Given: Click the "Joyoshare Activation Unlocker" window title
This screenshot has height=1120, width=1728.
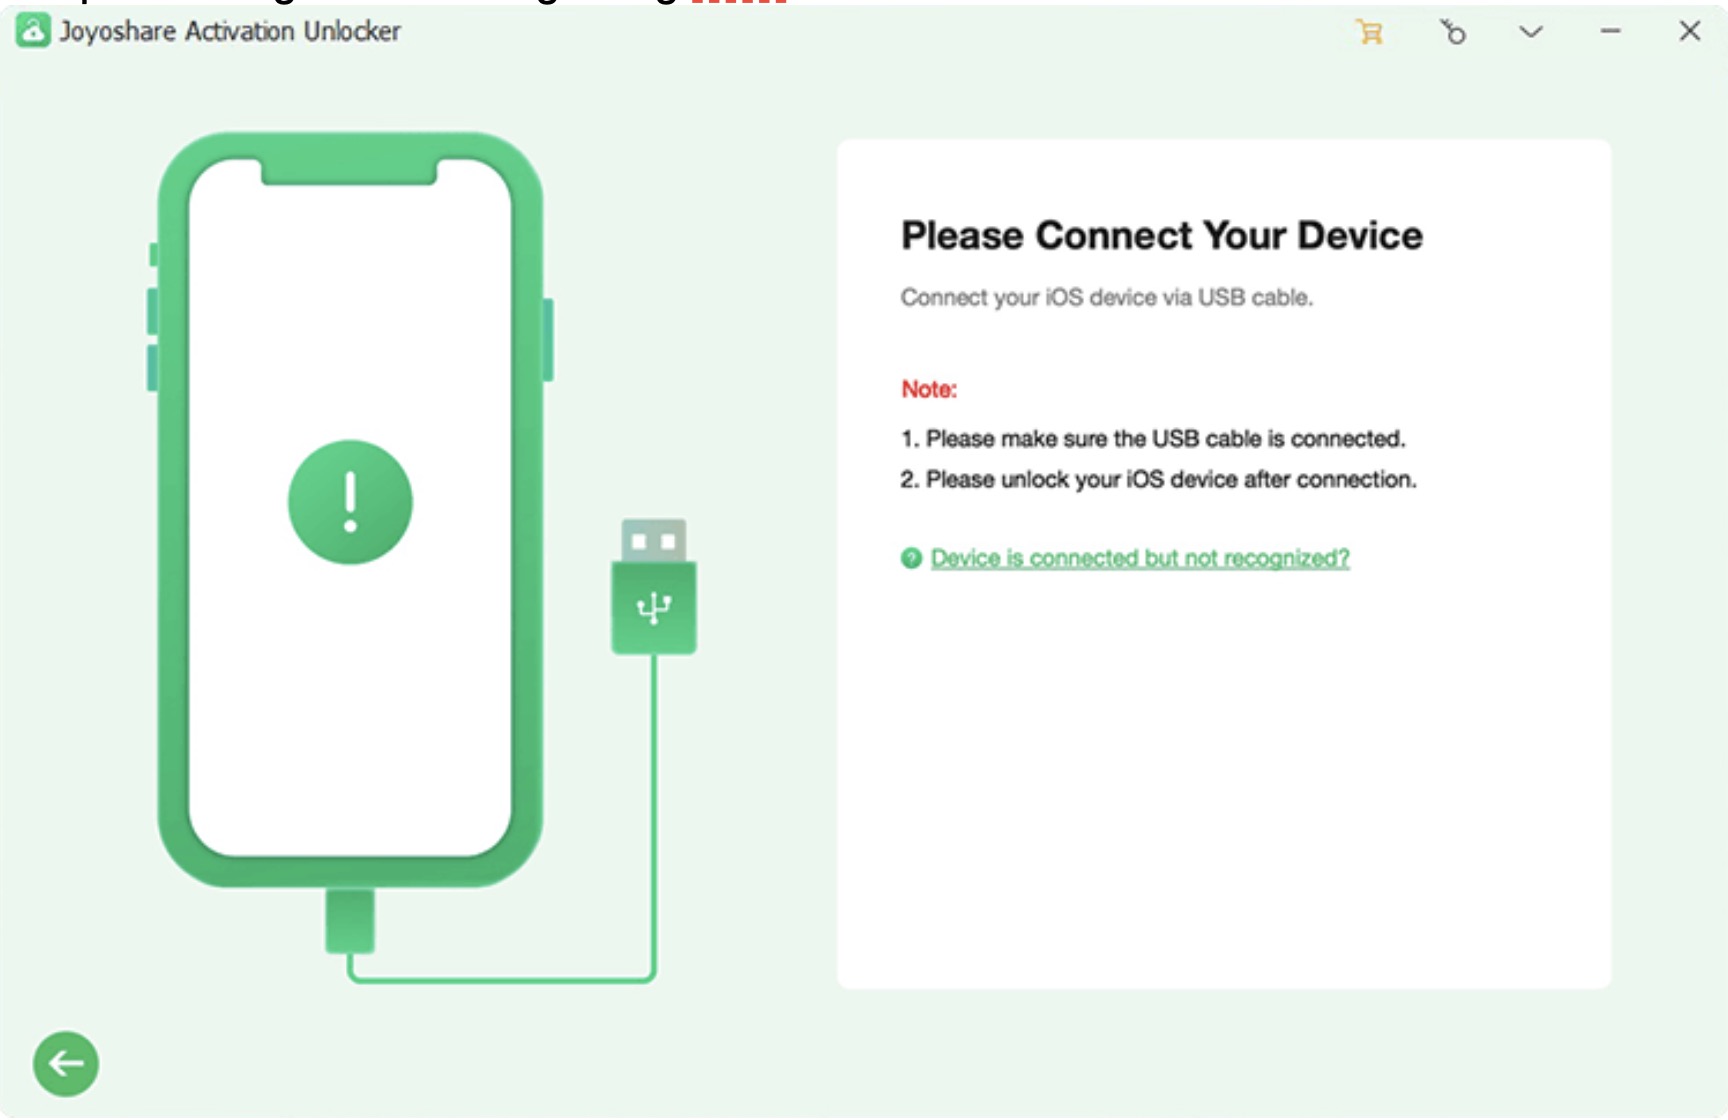Looking at the screenshot, I should (230, 31).
